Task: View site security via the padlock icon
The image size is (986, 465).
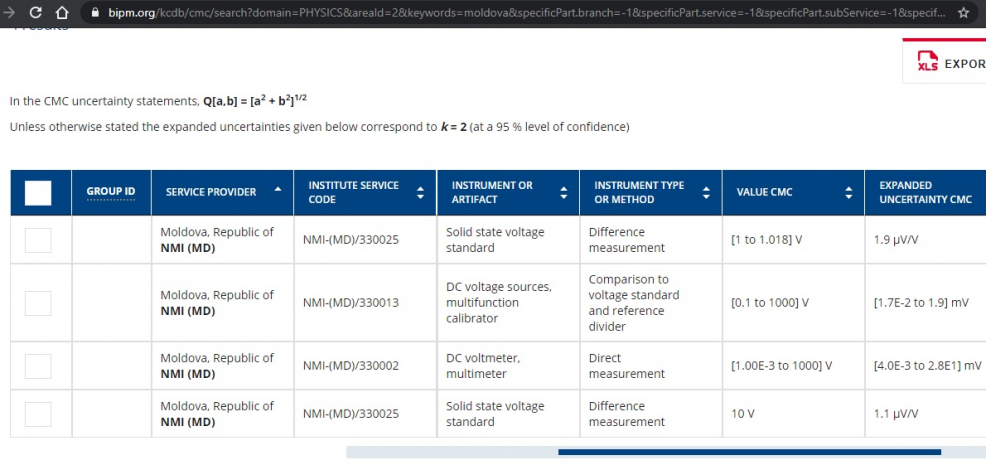Action: pyautogui.click(x=96, y=13)
